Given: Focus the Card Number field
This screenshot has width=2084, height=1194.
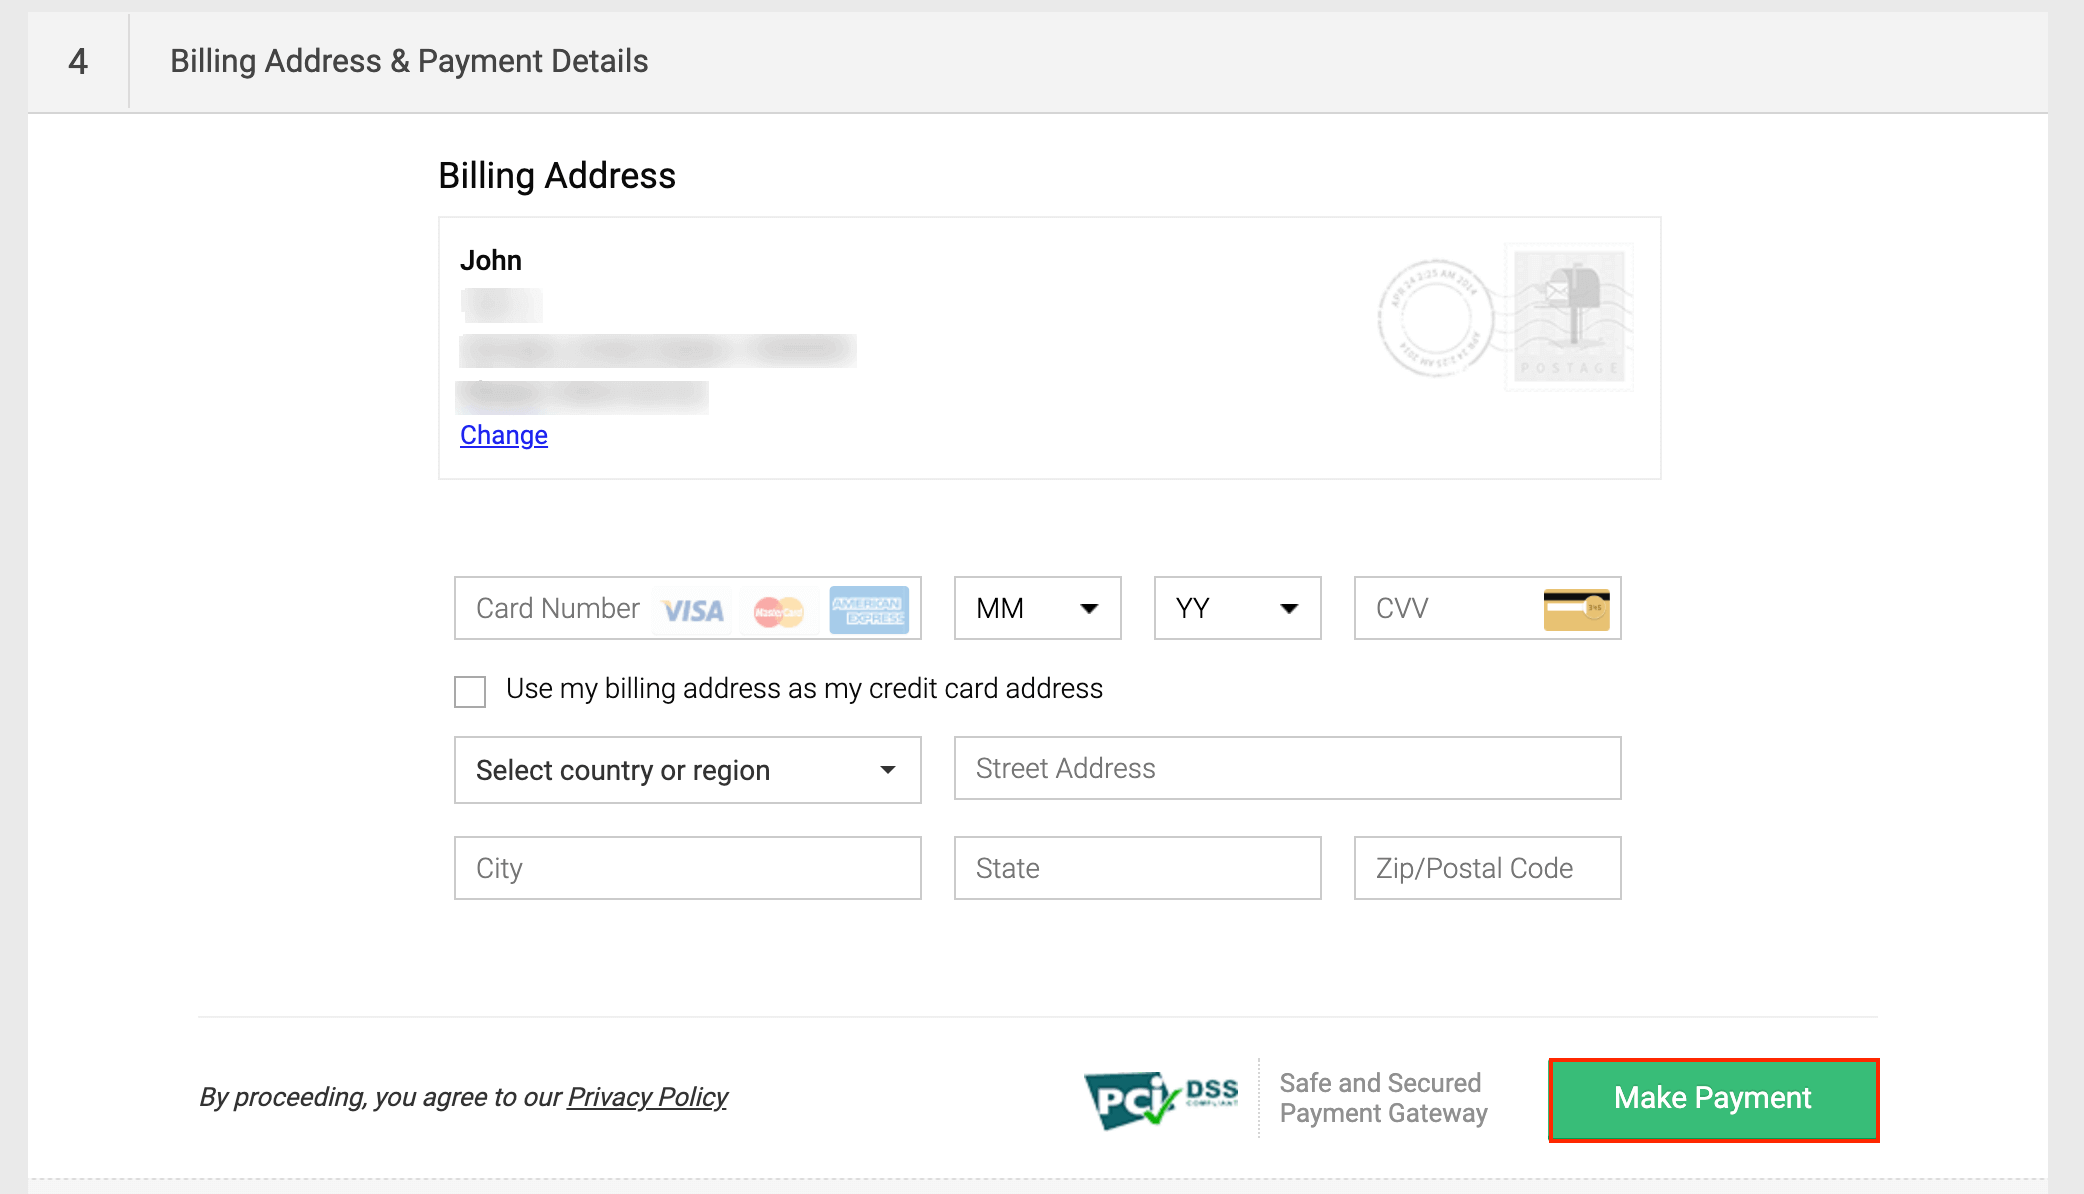Looking at the screenshot, I should 558,608.
